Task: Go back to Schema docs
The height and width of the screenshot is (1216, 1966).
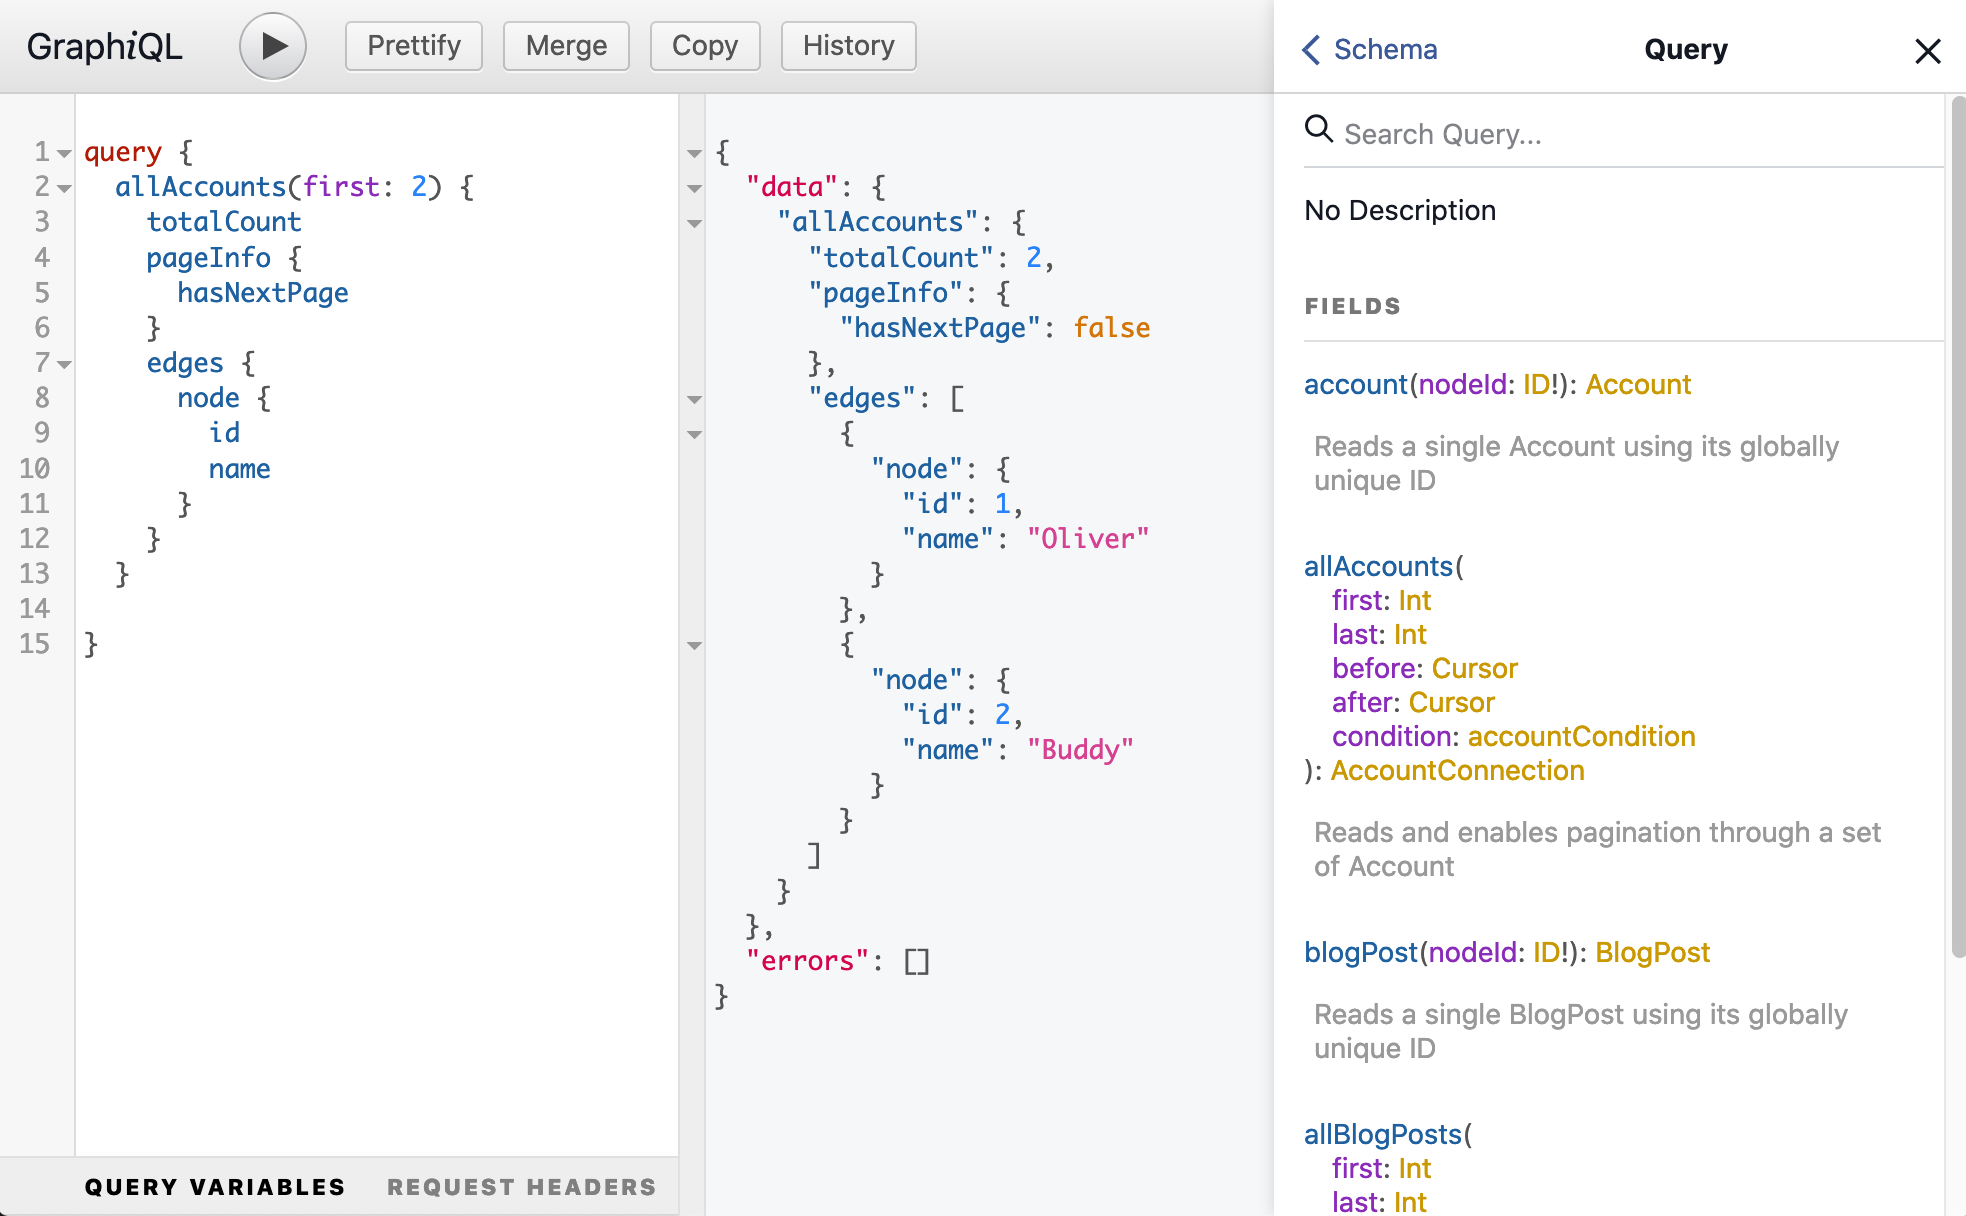Action: [1369, 49]
